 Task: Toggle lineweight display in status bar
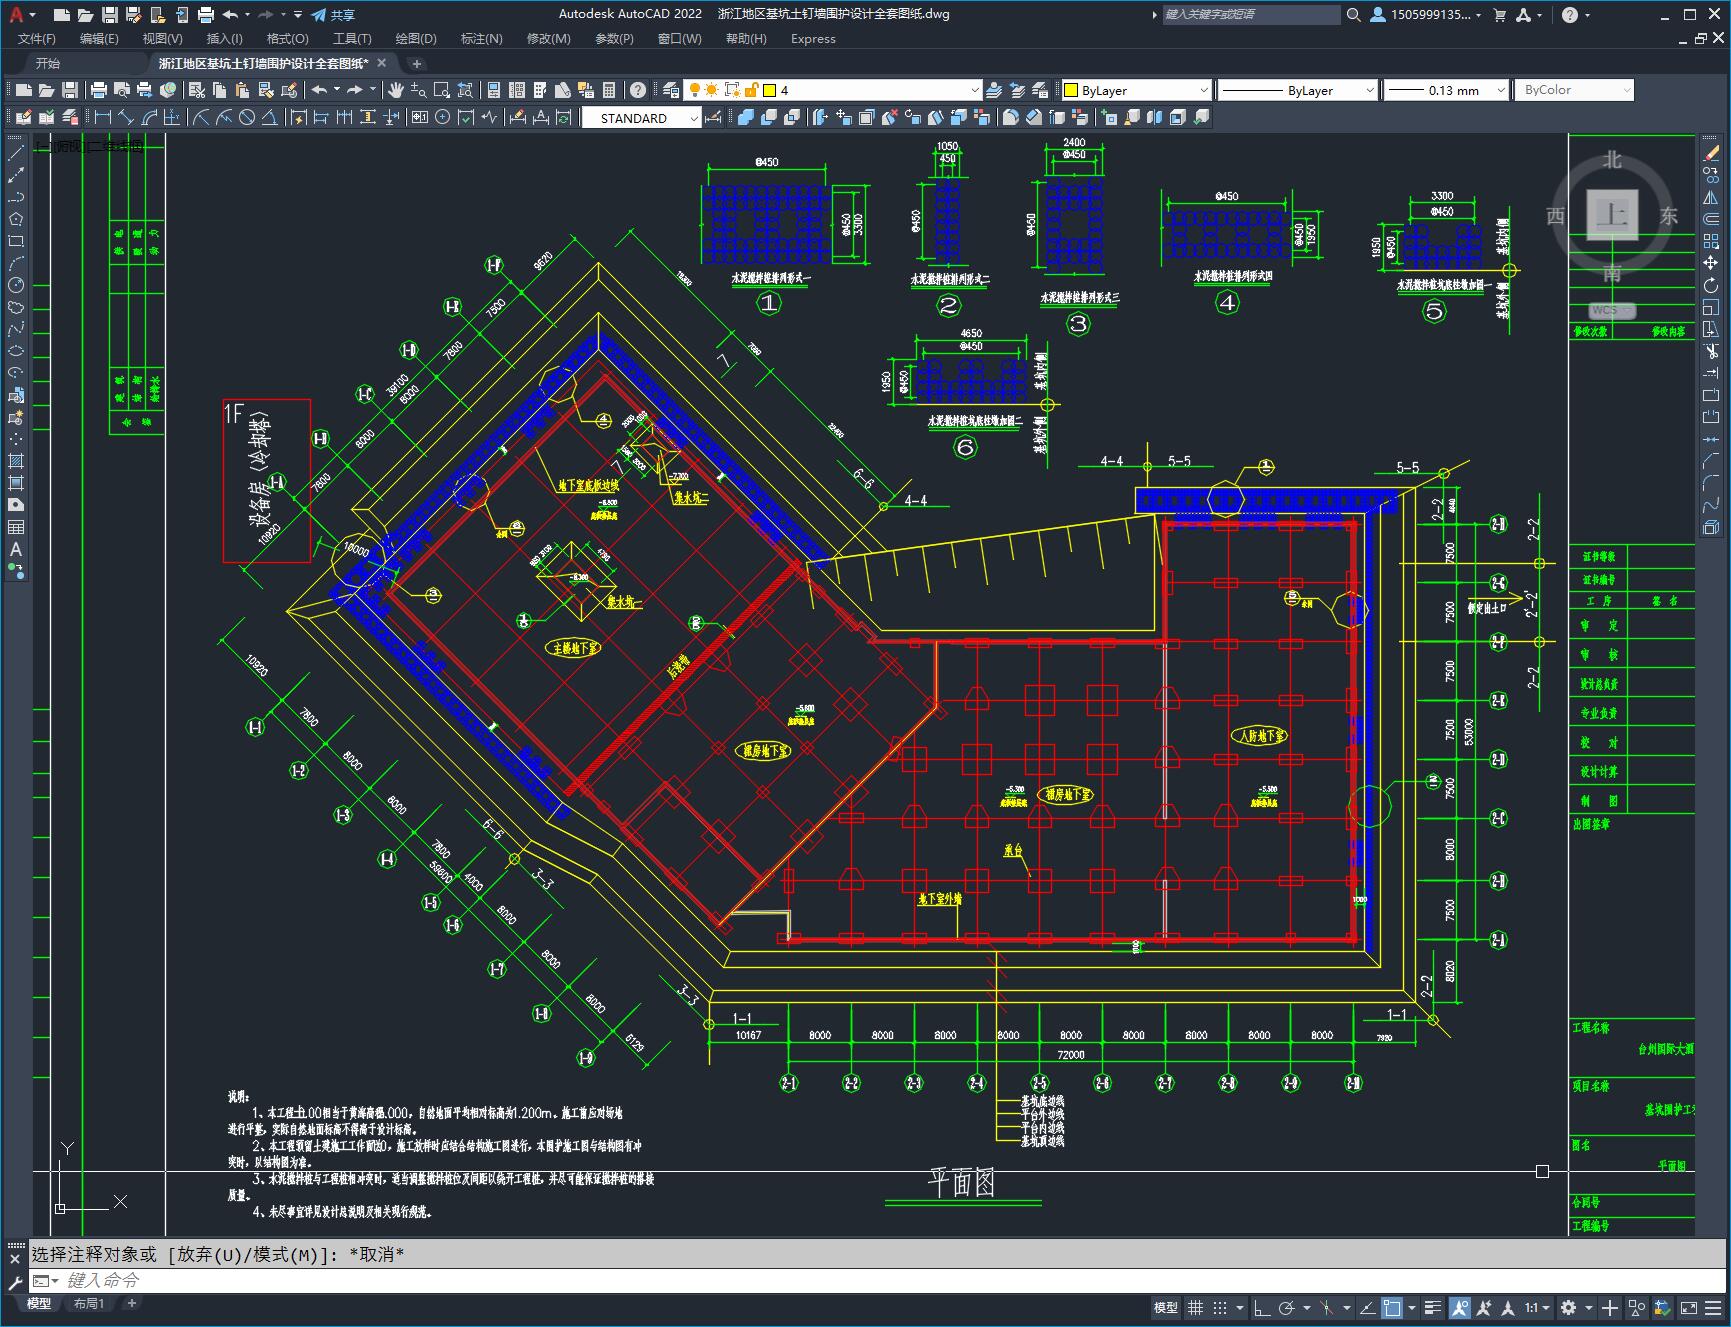coord(1433,1307)
